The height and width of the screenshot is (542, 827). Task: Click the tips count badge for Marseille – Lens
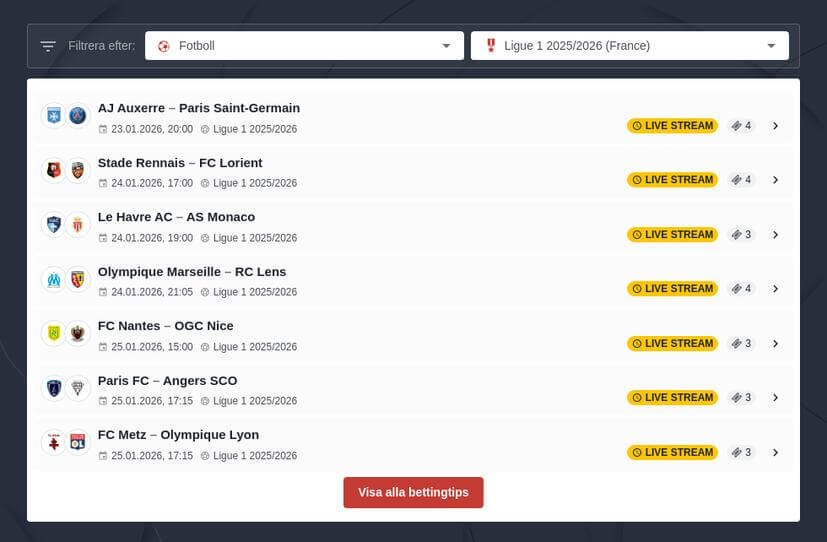[741, 289]
